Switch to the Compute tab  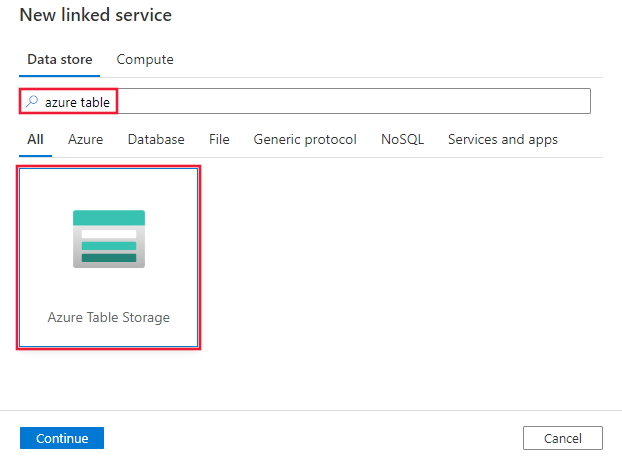coord(145,60)
